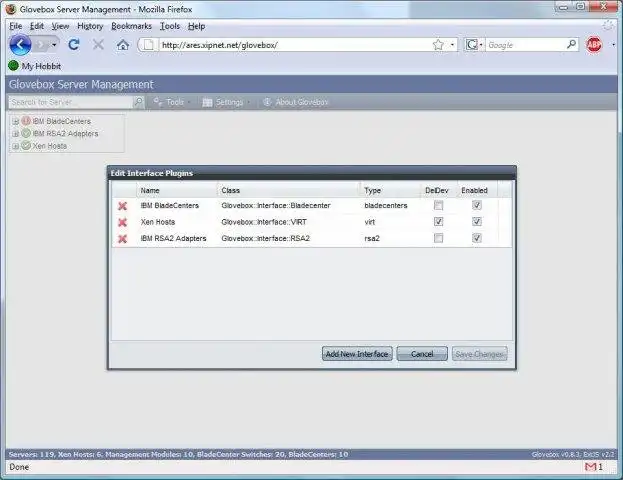Bookmark this page with the star icon

coord(438,45)
